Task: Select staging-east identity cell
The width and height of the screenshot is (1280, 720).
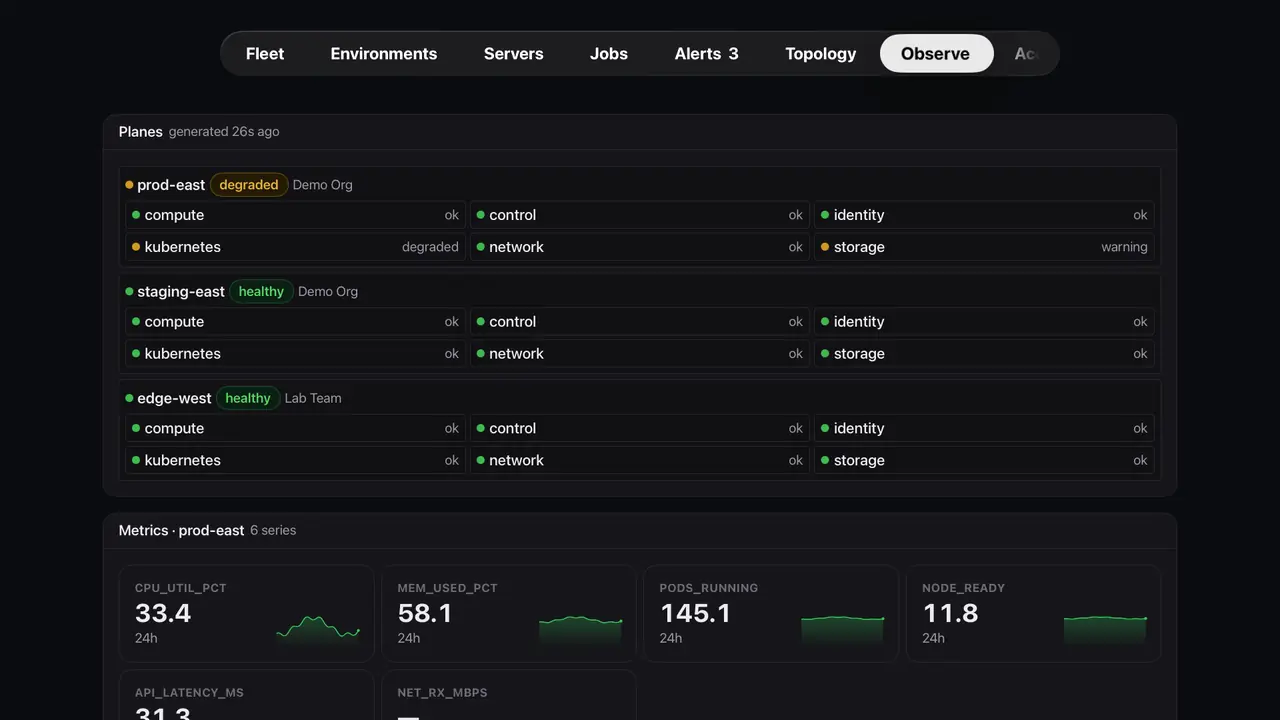Action: coord(984,322)
